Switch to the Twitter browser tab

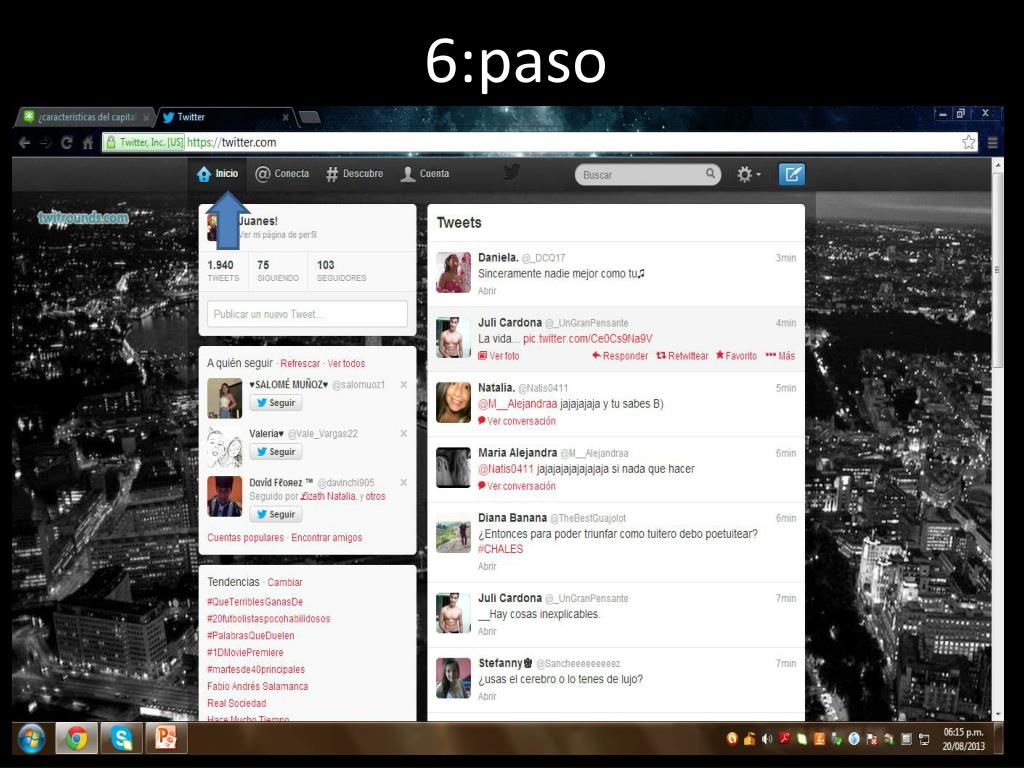(x=222, y=118)
